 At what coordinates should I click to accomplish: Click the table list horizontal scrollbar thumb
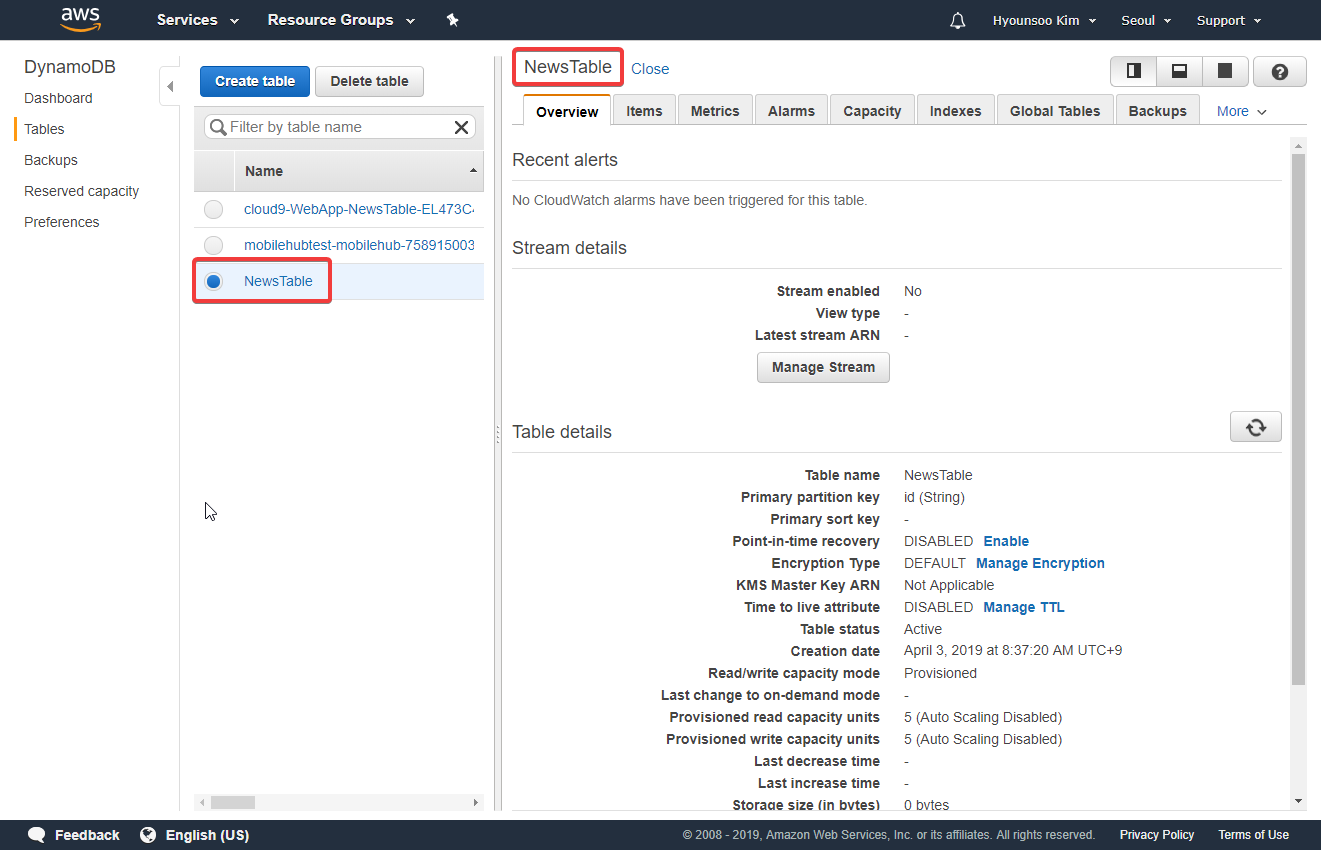[x=233, y=802]
